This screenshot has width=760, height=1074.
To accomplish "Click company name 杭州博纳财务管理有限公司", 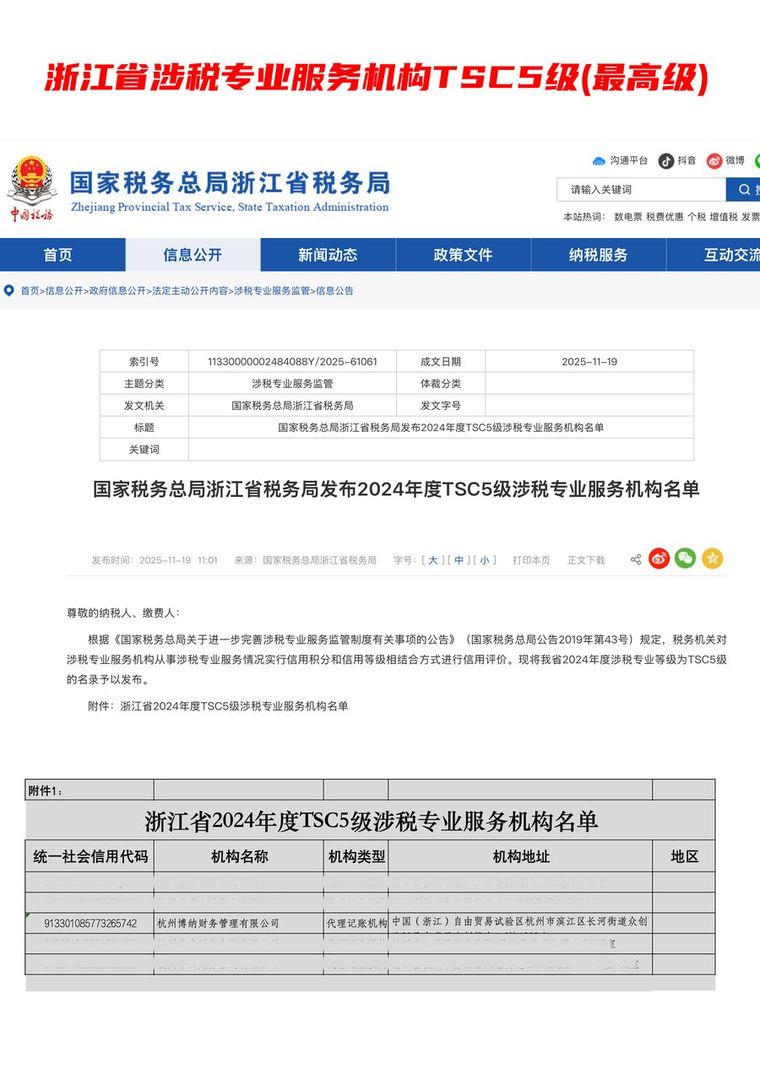I will (218, 923).
